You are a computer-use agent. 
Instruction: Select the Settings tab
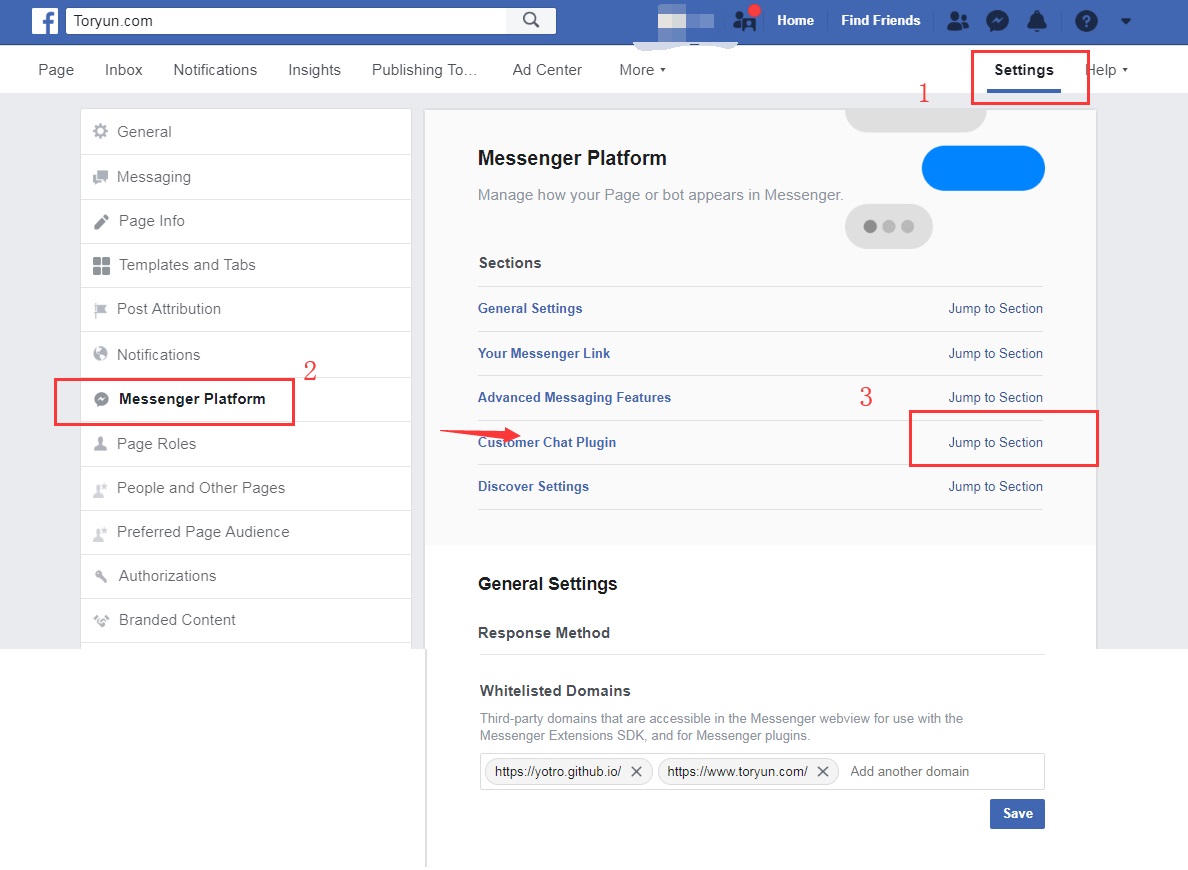pyautogui.click(x=1024, y=70)
